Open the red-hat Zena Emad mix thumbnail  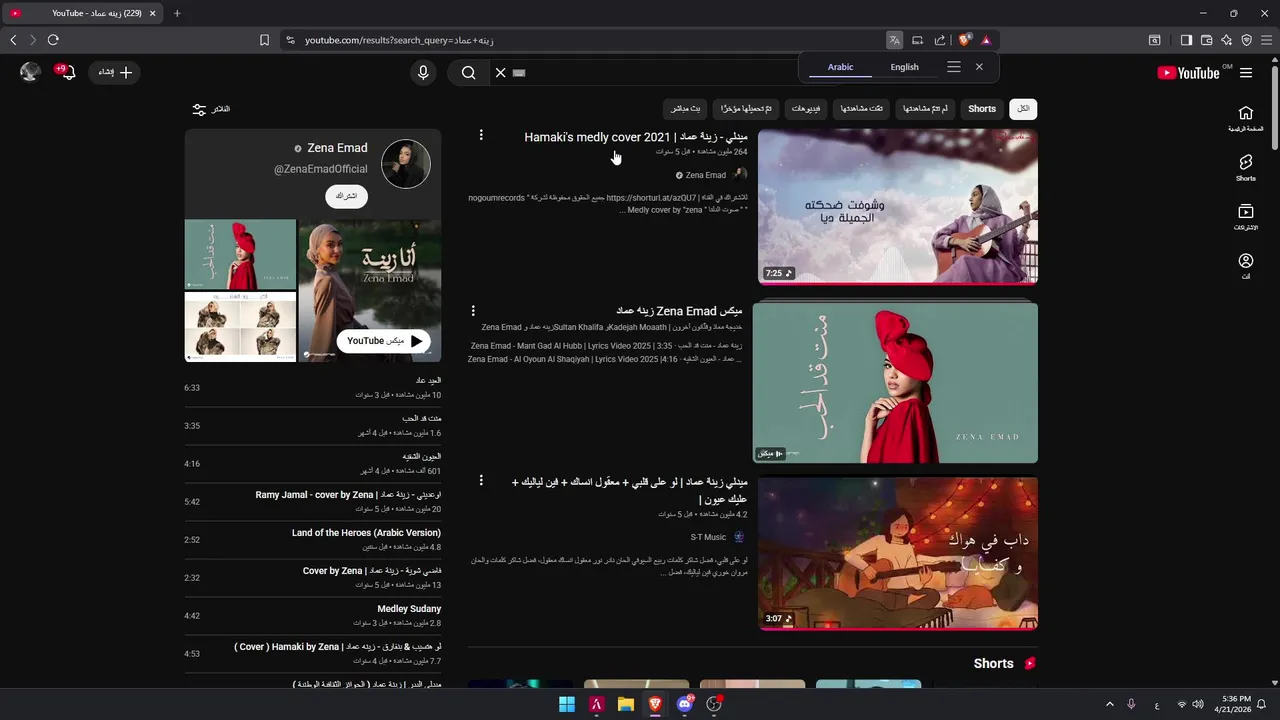[895, 383]
